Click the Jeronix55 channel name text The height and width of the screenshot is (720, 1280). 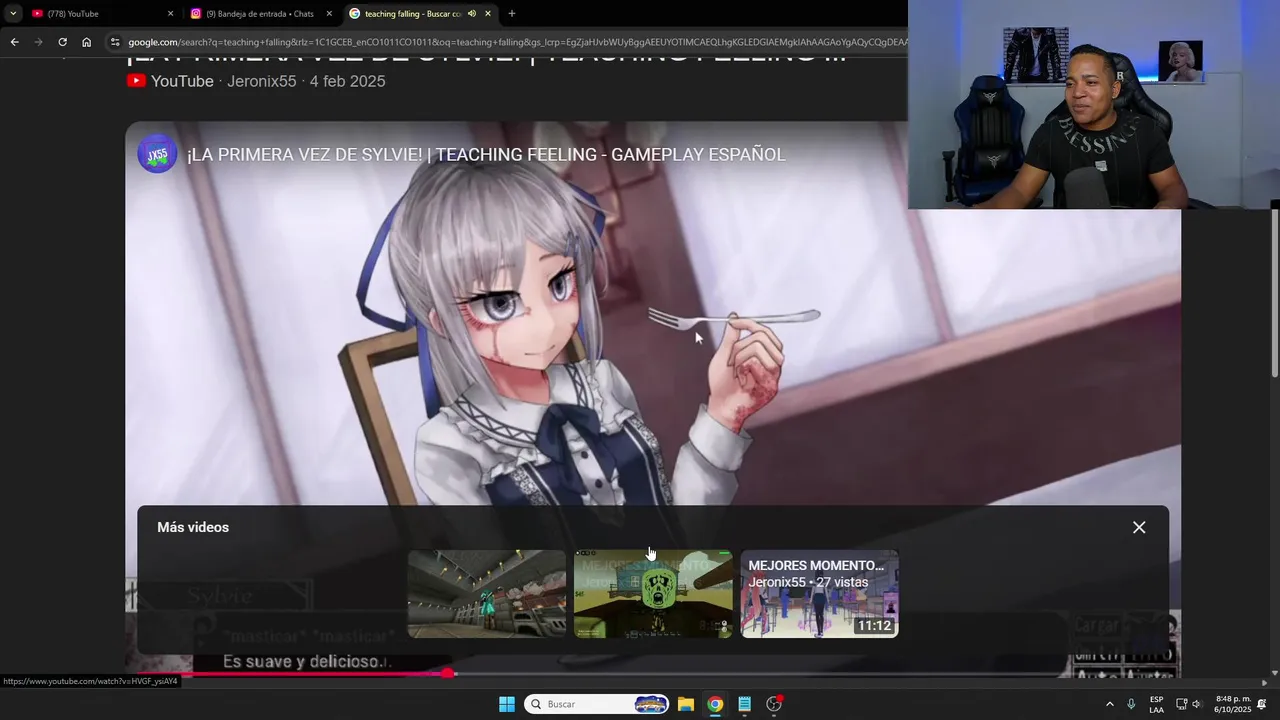262,81
